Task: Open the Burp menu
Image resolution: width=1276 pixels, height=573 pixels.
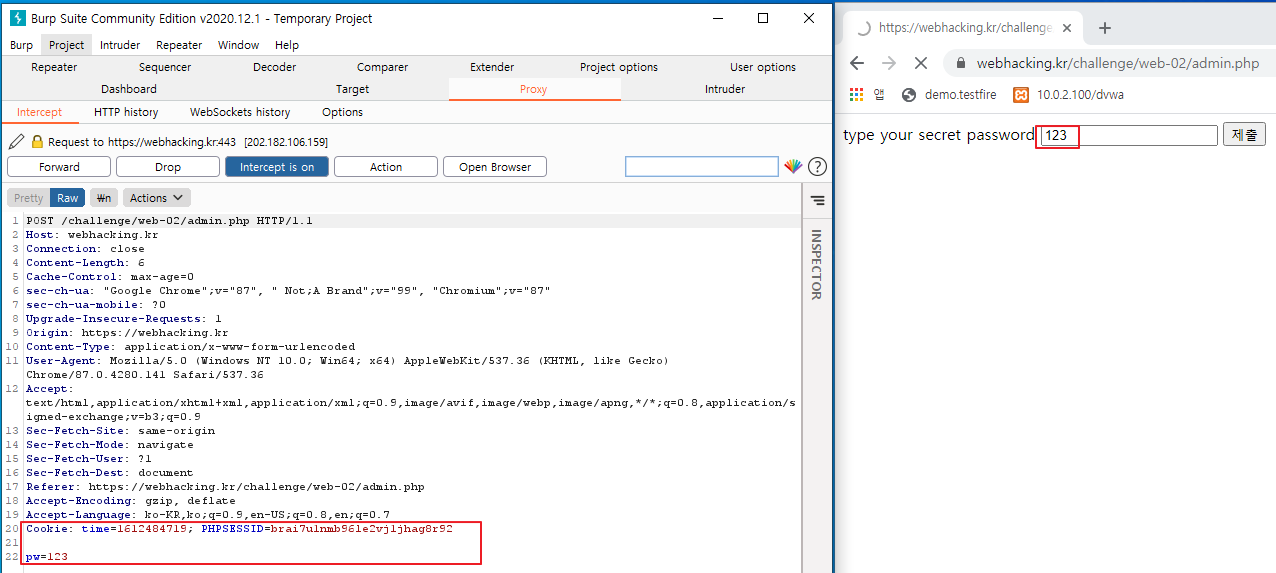Action: tap(21, 45)
